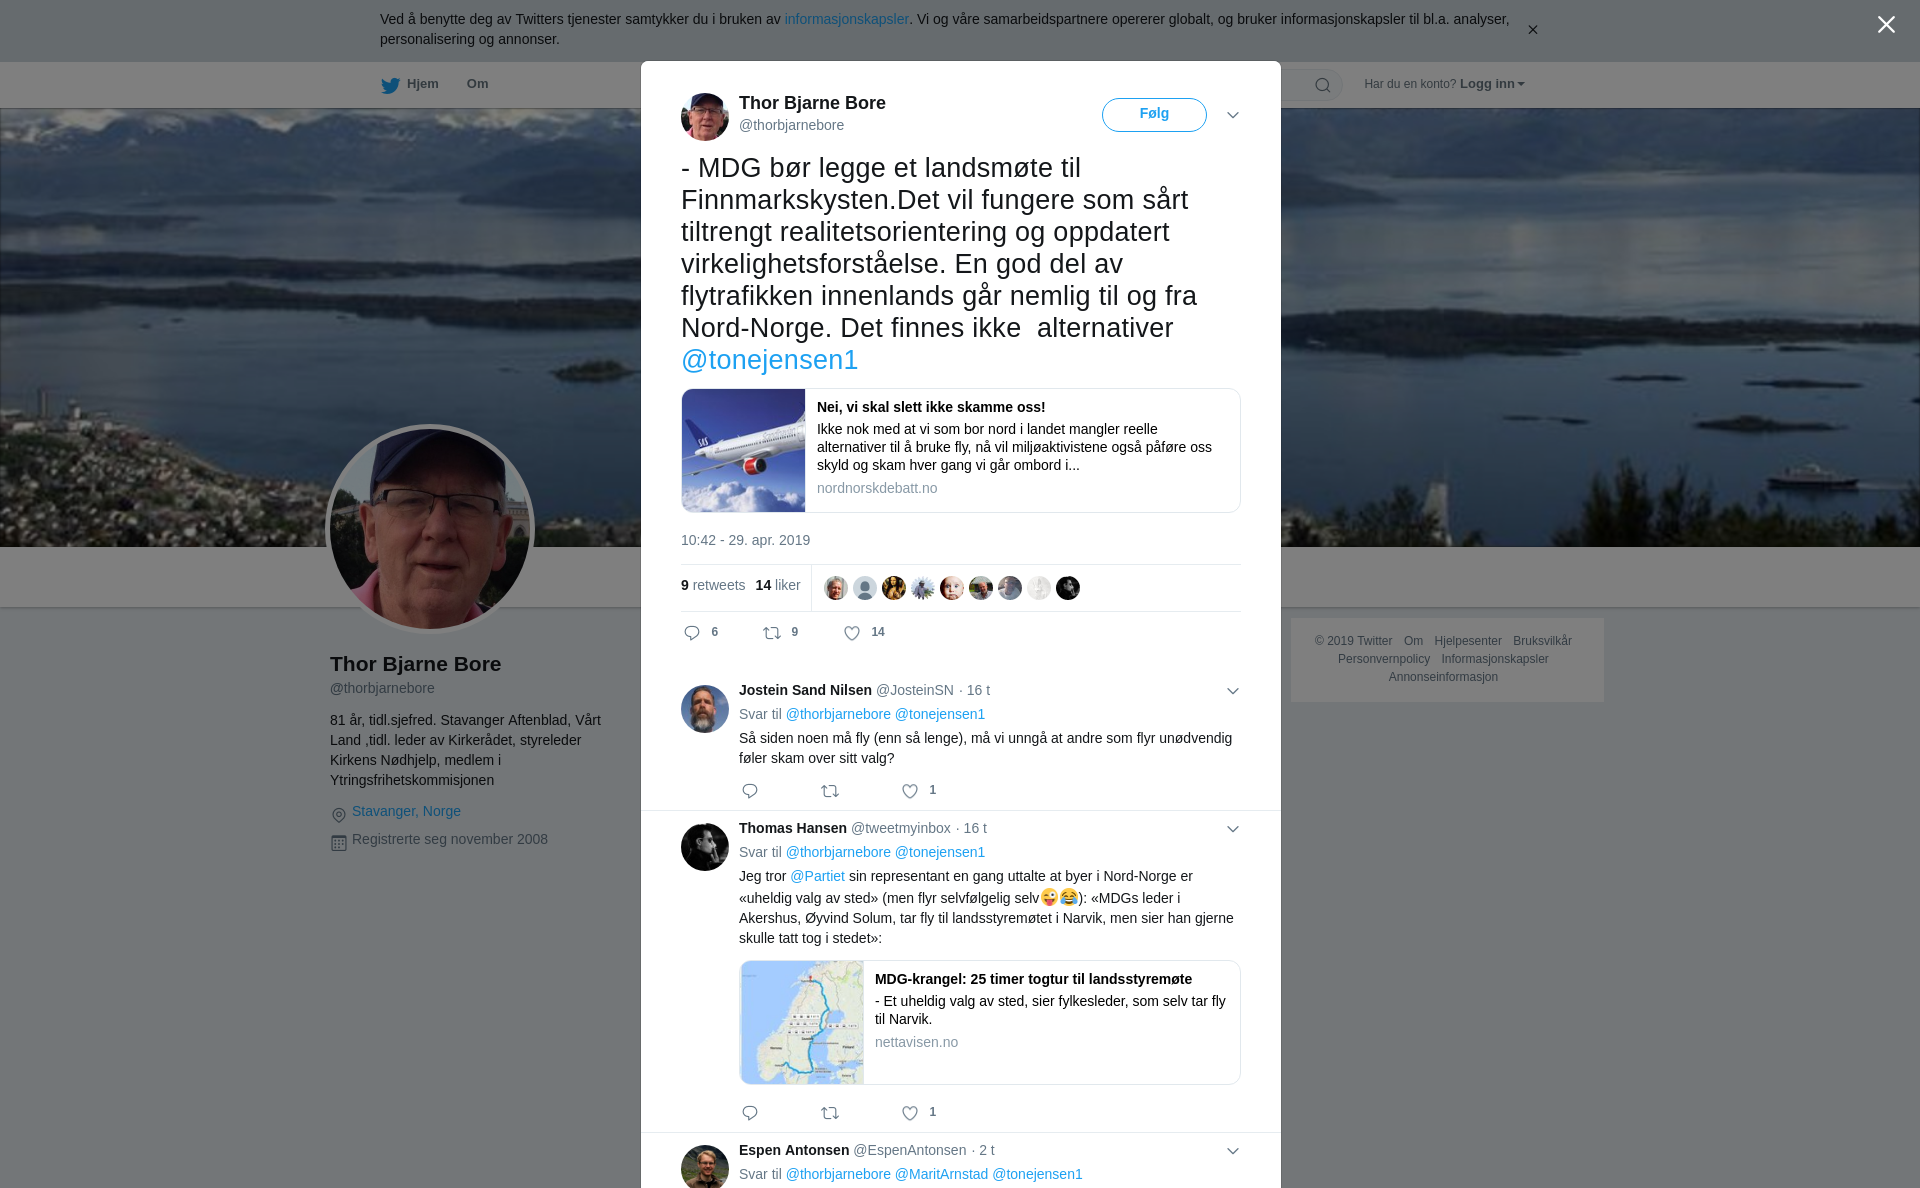
Task: Retweet Thomas Hansen's reply
Action: [x=830, y=1113]
